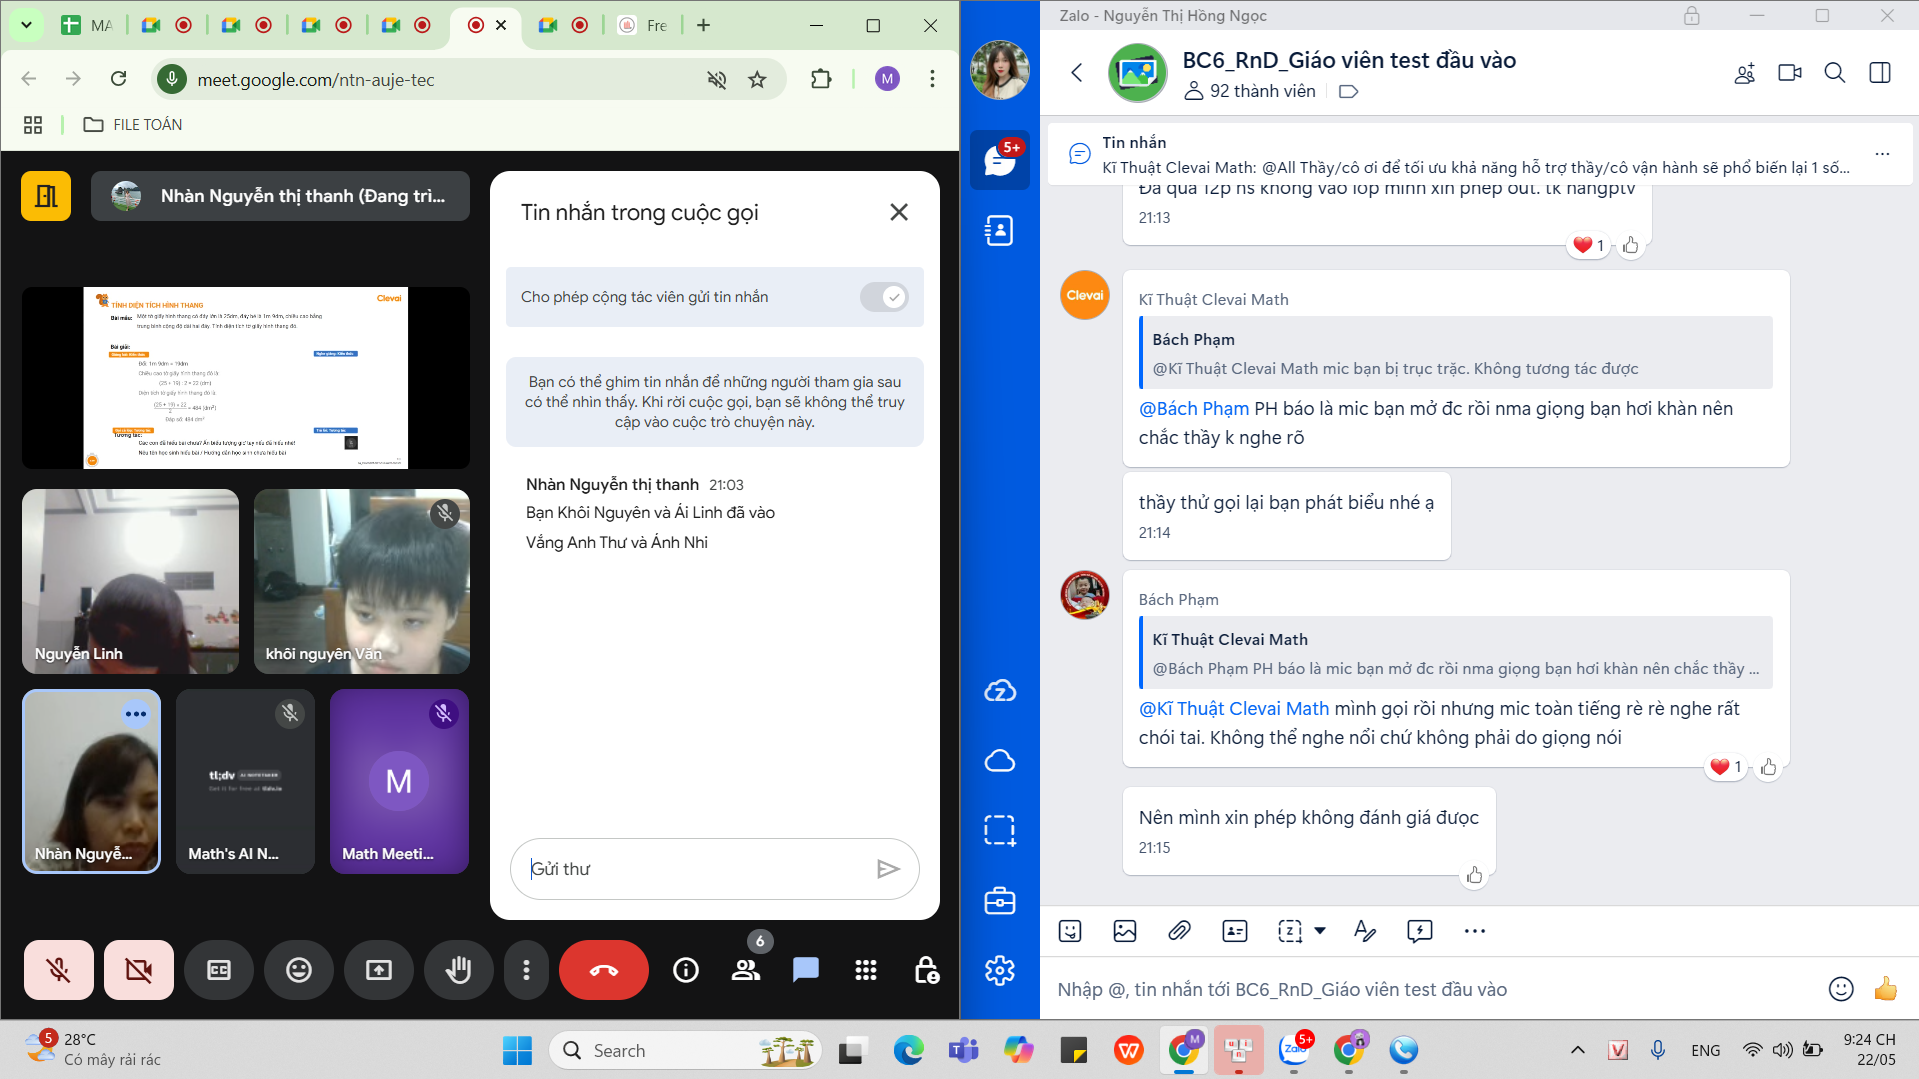This screenshot has height=1079, width=1919.
Task: Toggle the muted-site sound icon in the address bar
Action: (717, 79)
